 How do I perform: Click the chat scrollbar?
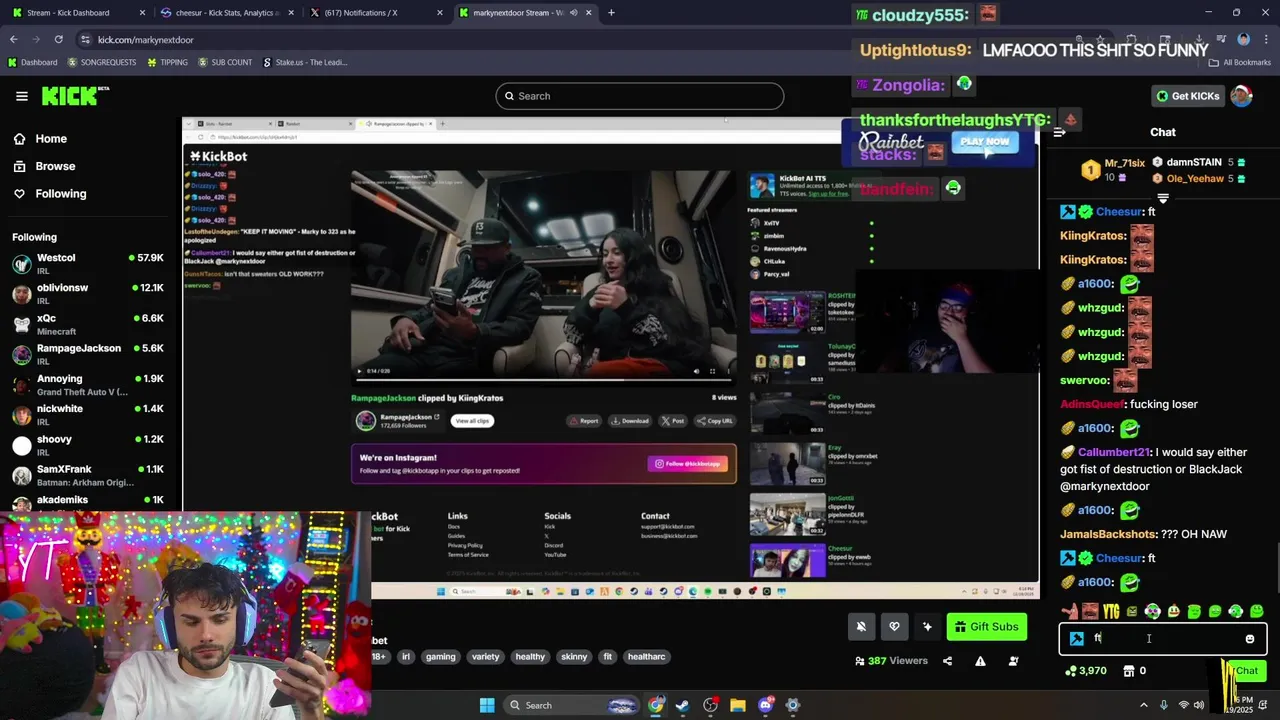pyautogui.click(x=1276, y=570)
